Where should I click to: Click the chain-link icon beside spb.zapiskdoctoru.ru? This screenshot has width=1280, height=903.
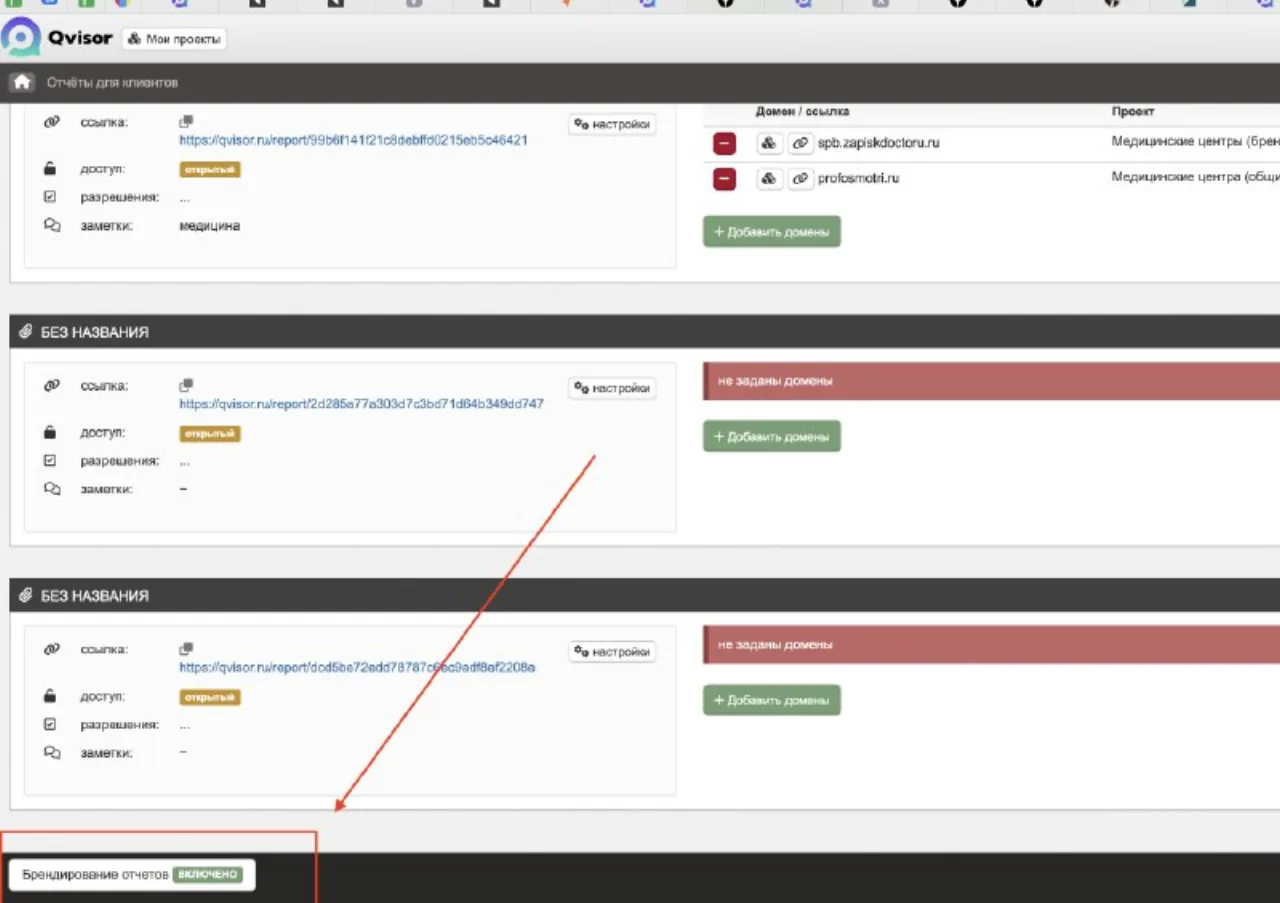pyautogui.click(x=799, y=144)
